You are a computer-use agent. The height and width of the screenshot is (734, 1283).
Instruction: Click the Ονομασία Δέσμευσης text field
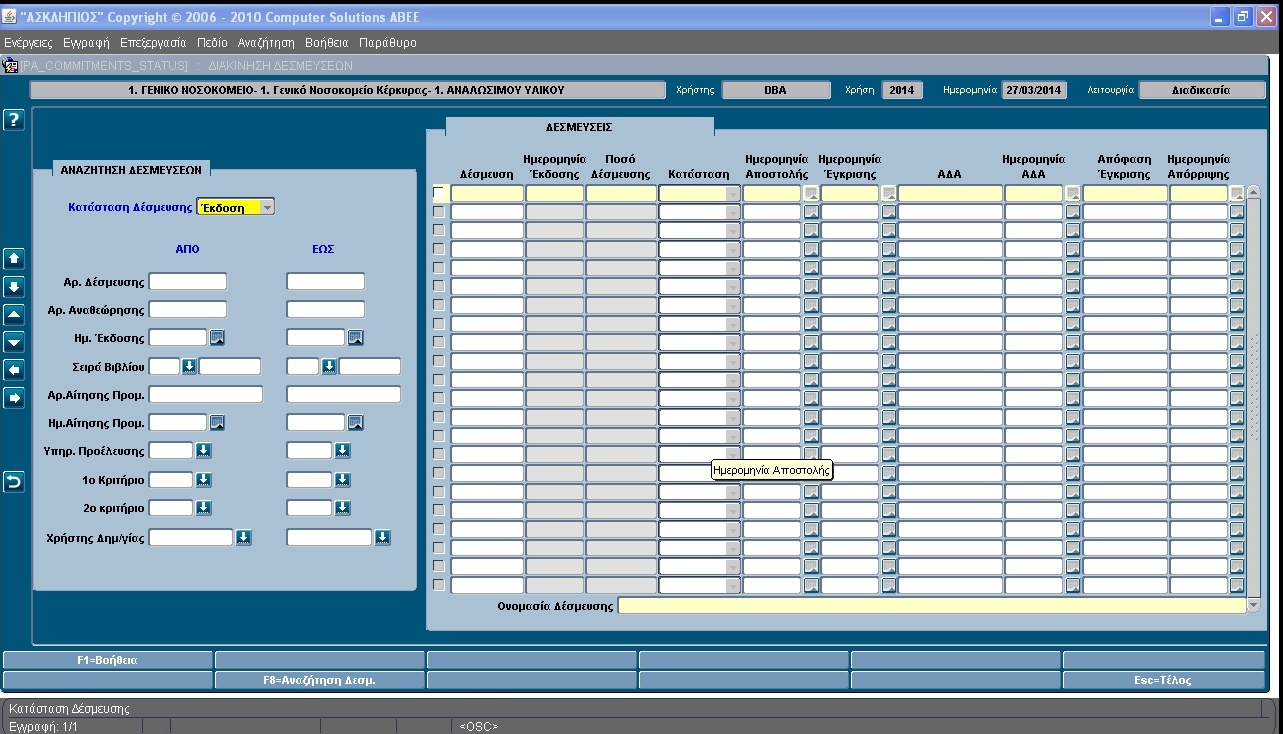tap(932, 605)
